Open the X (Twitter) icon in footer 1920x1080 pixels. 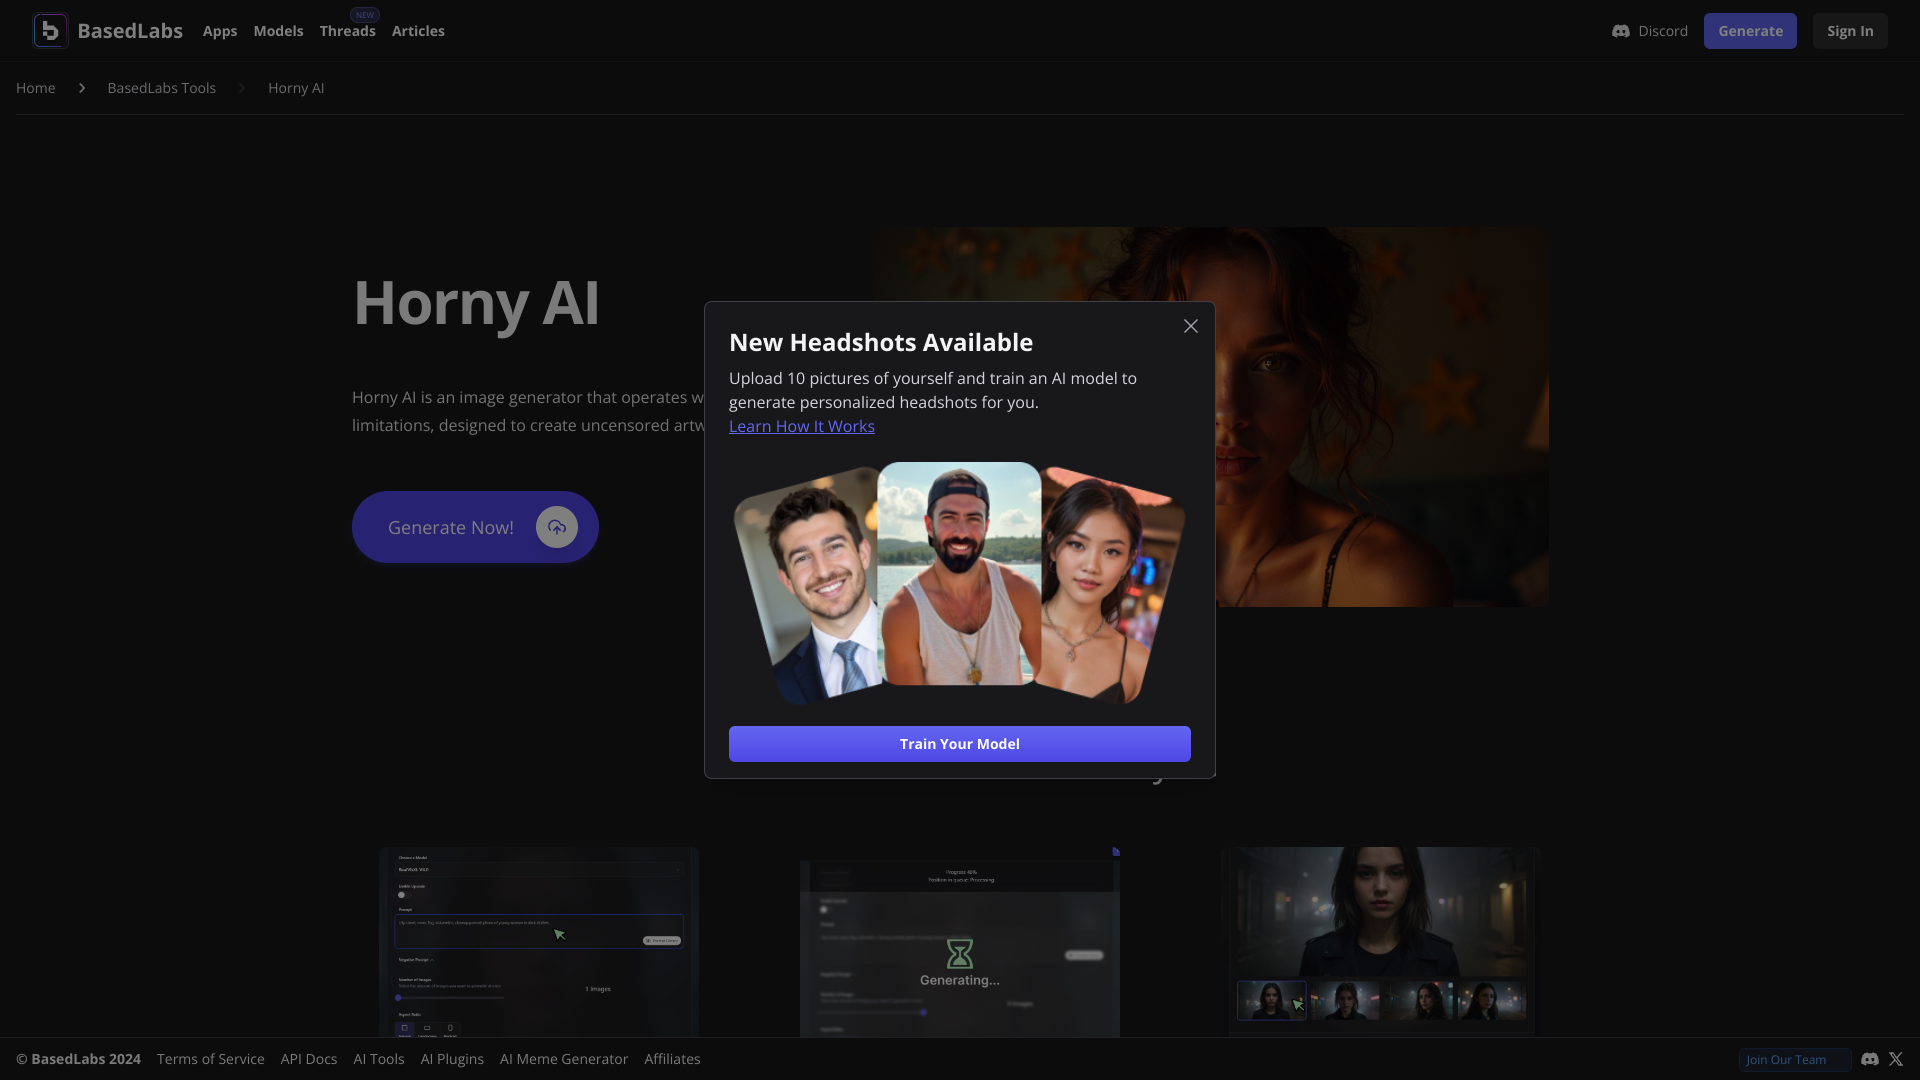click(1896, 1059)
